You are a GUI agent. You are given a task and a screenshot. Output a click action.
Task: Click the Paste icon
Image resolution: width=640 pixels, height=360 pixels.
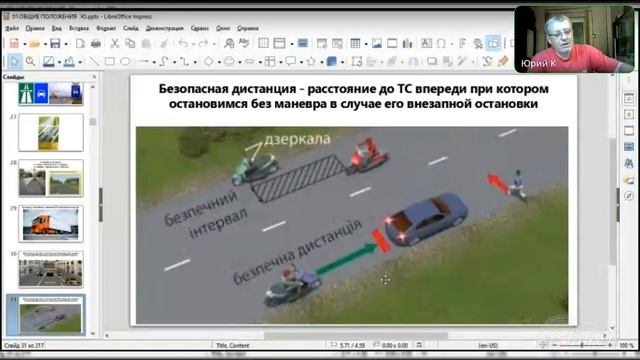point(146,43)
